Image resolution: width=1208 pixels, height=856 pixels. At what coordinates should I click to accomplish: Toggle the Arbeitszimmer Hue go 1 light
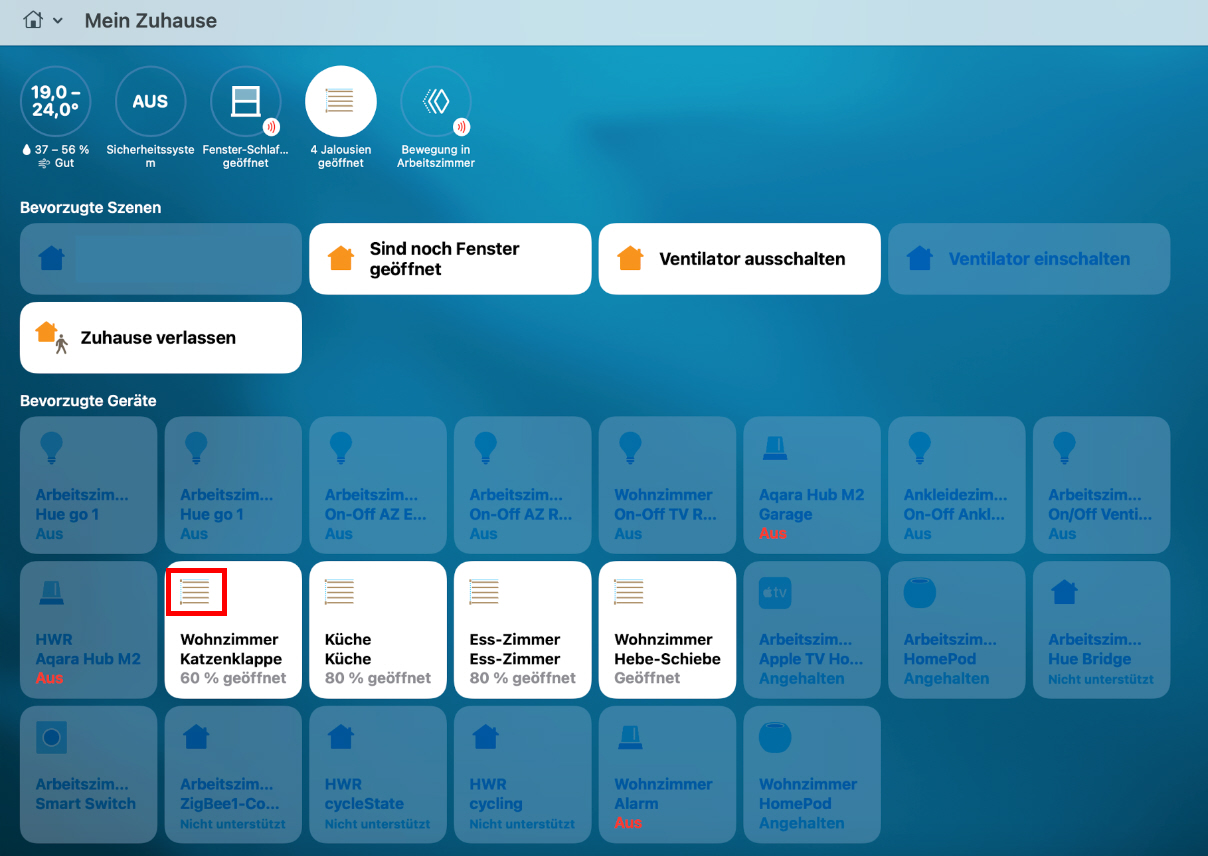pos(89,485)
